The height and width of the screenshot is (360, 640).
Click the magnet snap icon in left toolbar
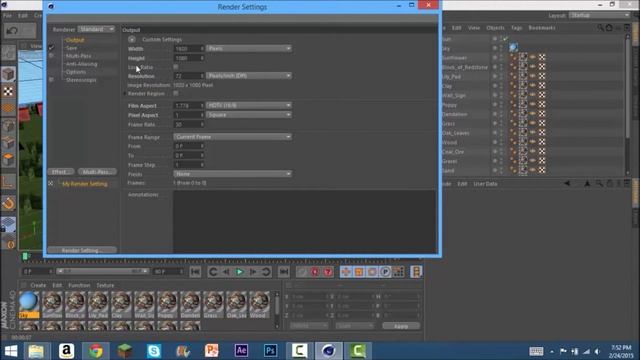(8, 203)
